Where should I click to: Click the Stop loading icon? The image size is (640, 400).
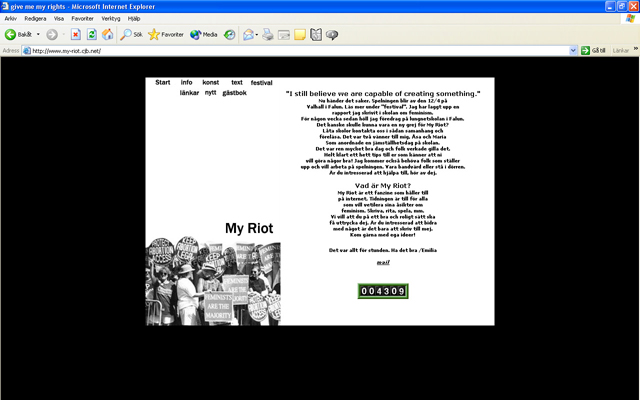[75, 34]
